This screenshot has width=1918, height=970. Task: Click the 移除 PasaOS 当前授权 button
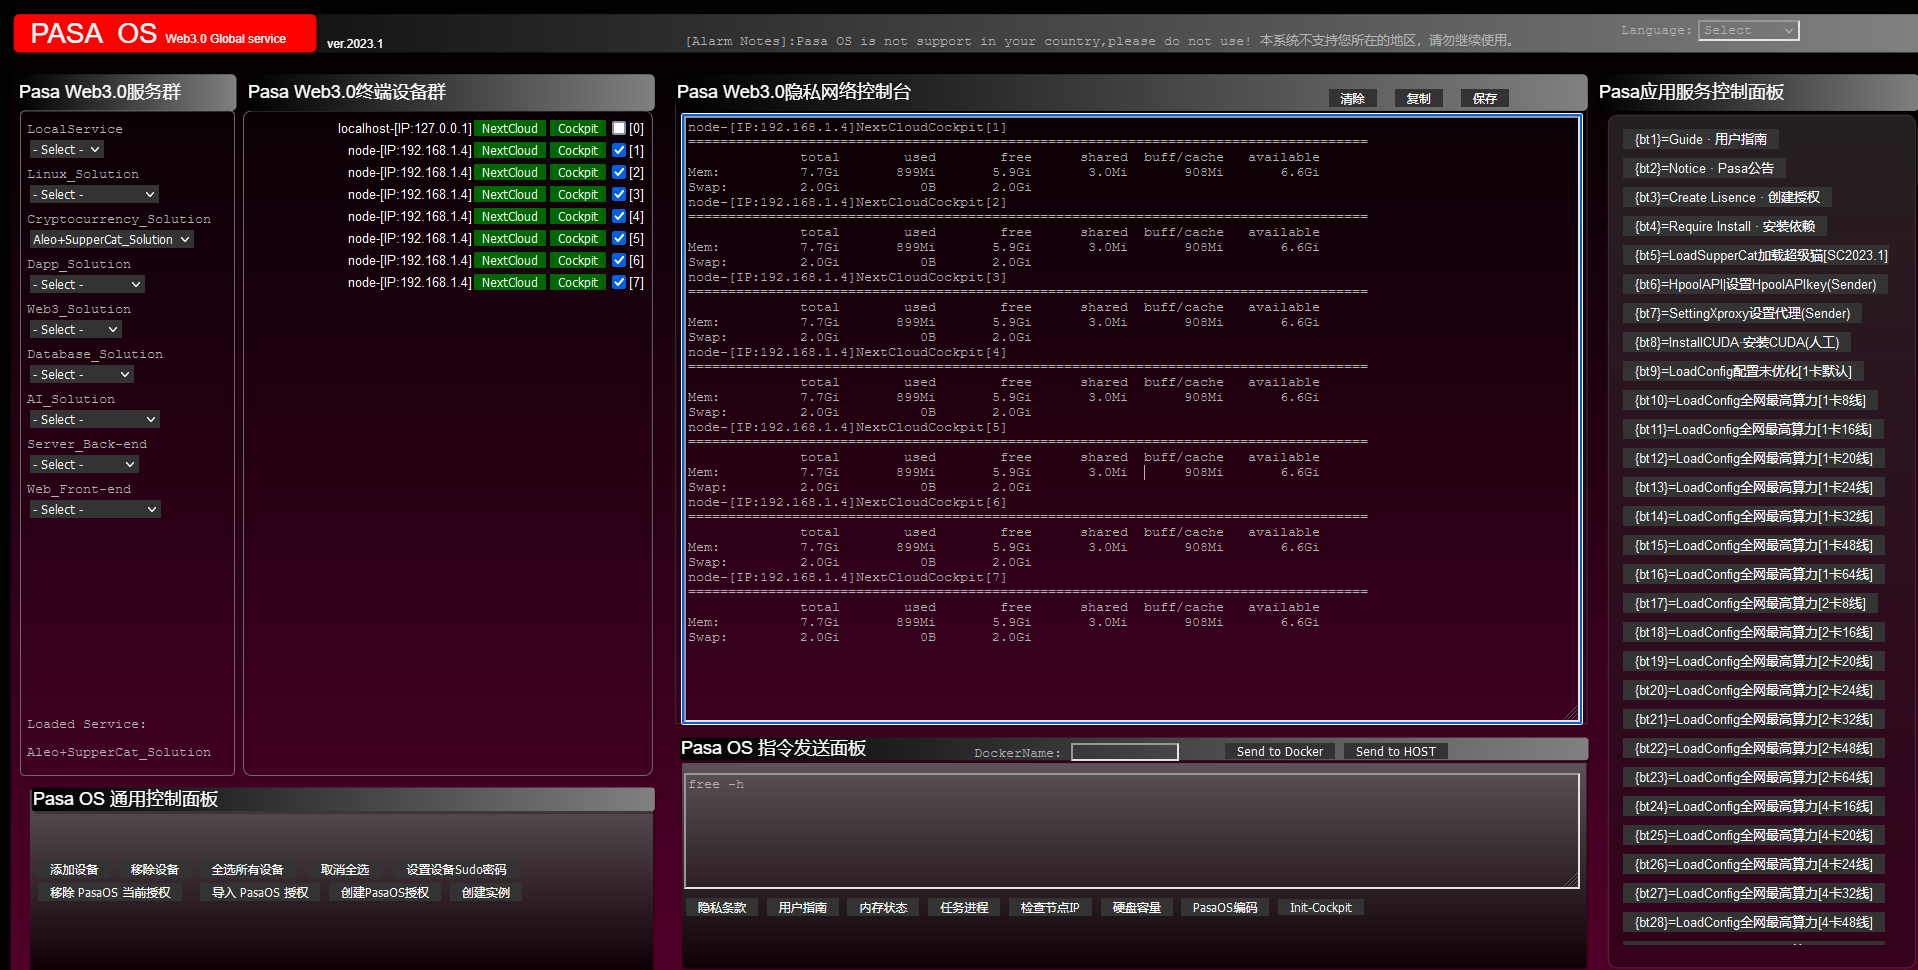[x=110, y=892]
